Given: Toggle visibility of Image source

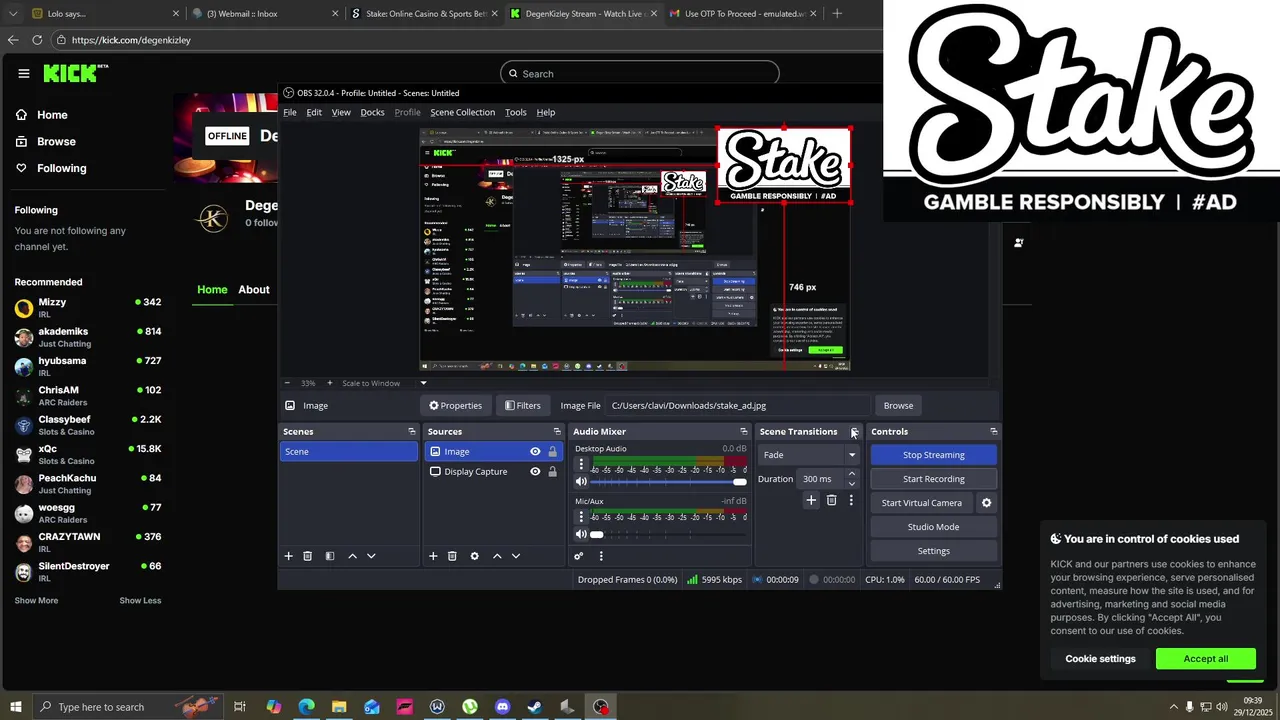Looking at the screenshot, I should tap(535, 452).
